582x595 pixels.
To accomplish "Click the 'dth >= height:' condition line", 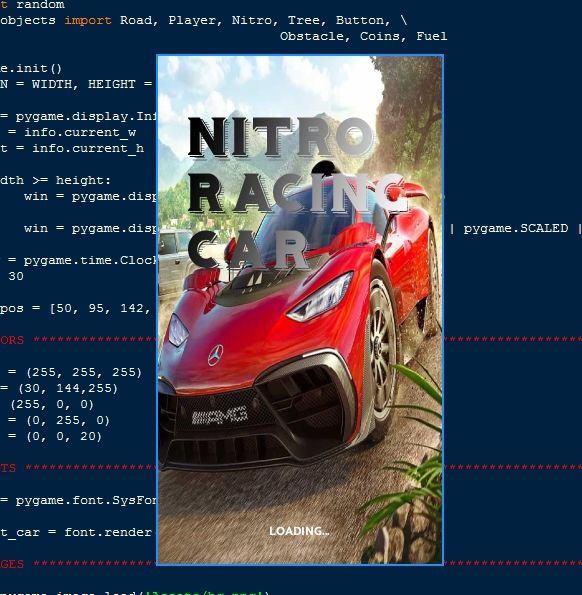I will (55, 180).
